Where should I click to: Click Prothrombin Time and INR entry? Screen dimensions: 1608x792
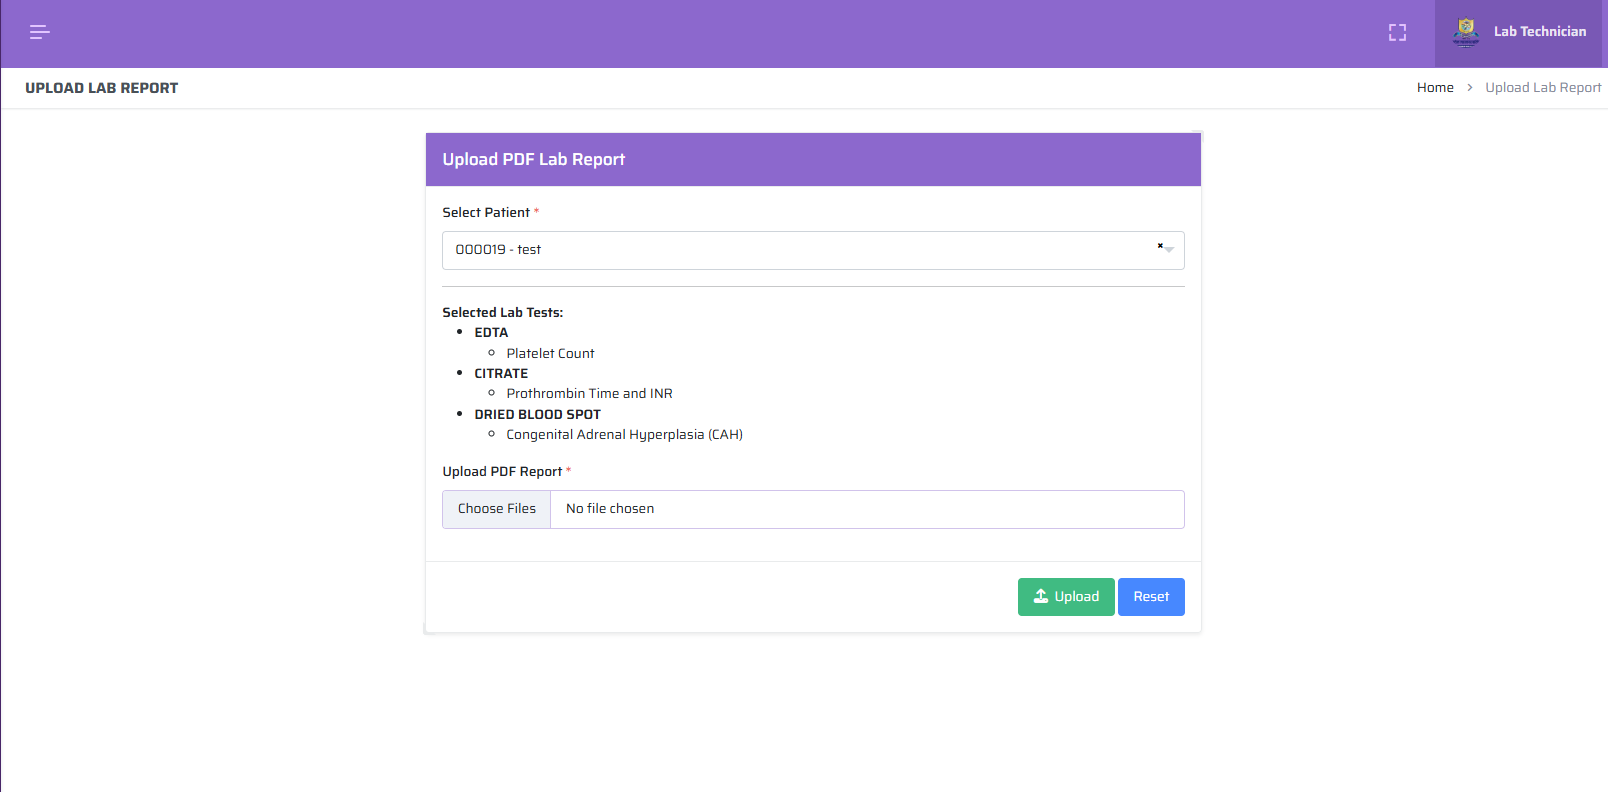[x=589, y=394]
